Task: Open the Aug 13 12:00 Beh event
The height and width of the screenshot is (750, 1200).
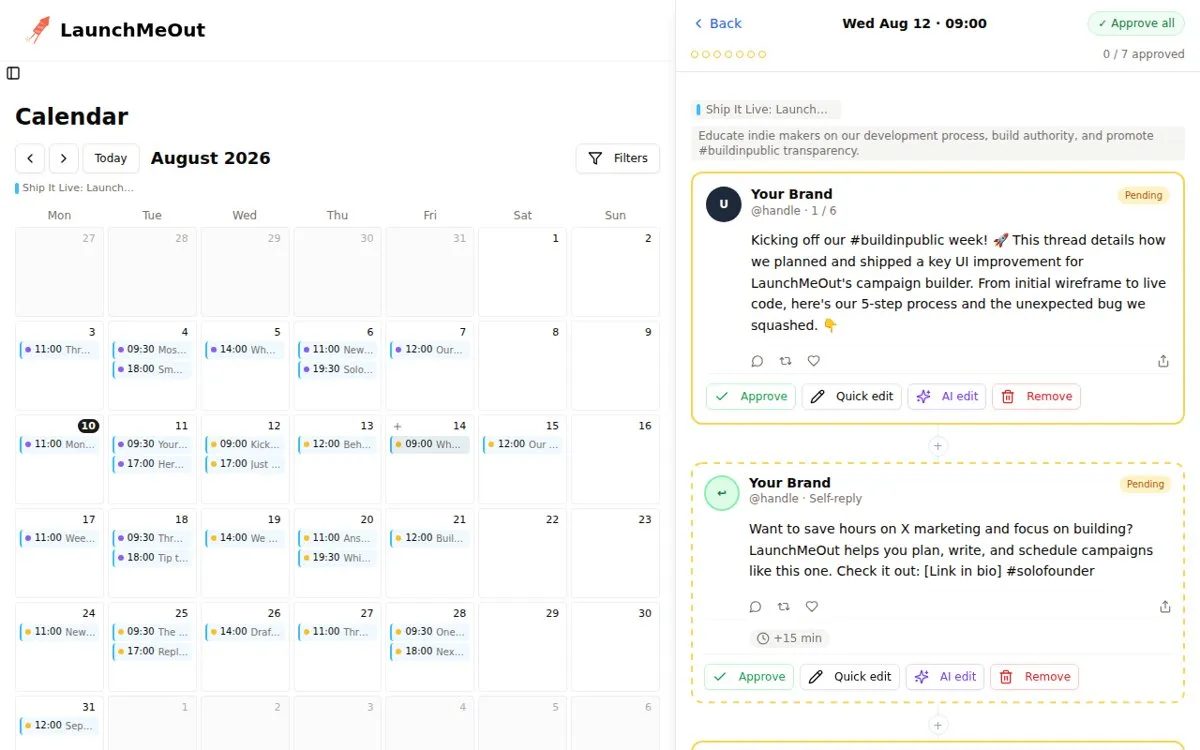Action: point(337,444)
